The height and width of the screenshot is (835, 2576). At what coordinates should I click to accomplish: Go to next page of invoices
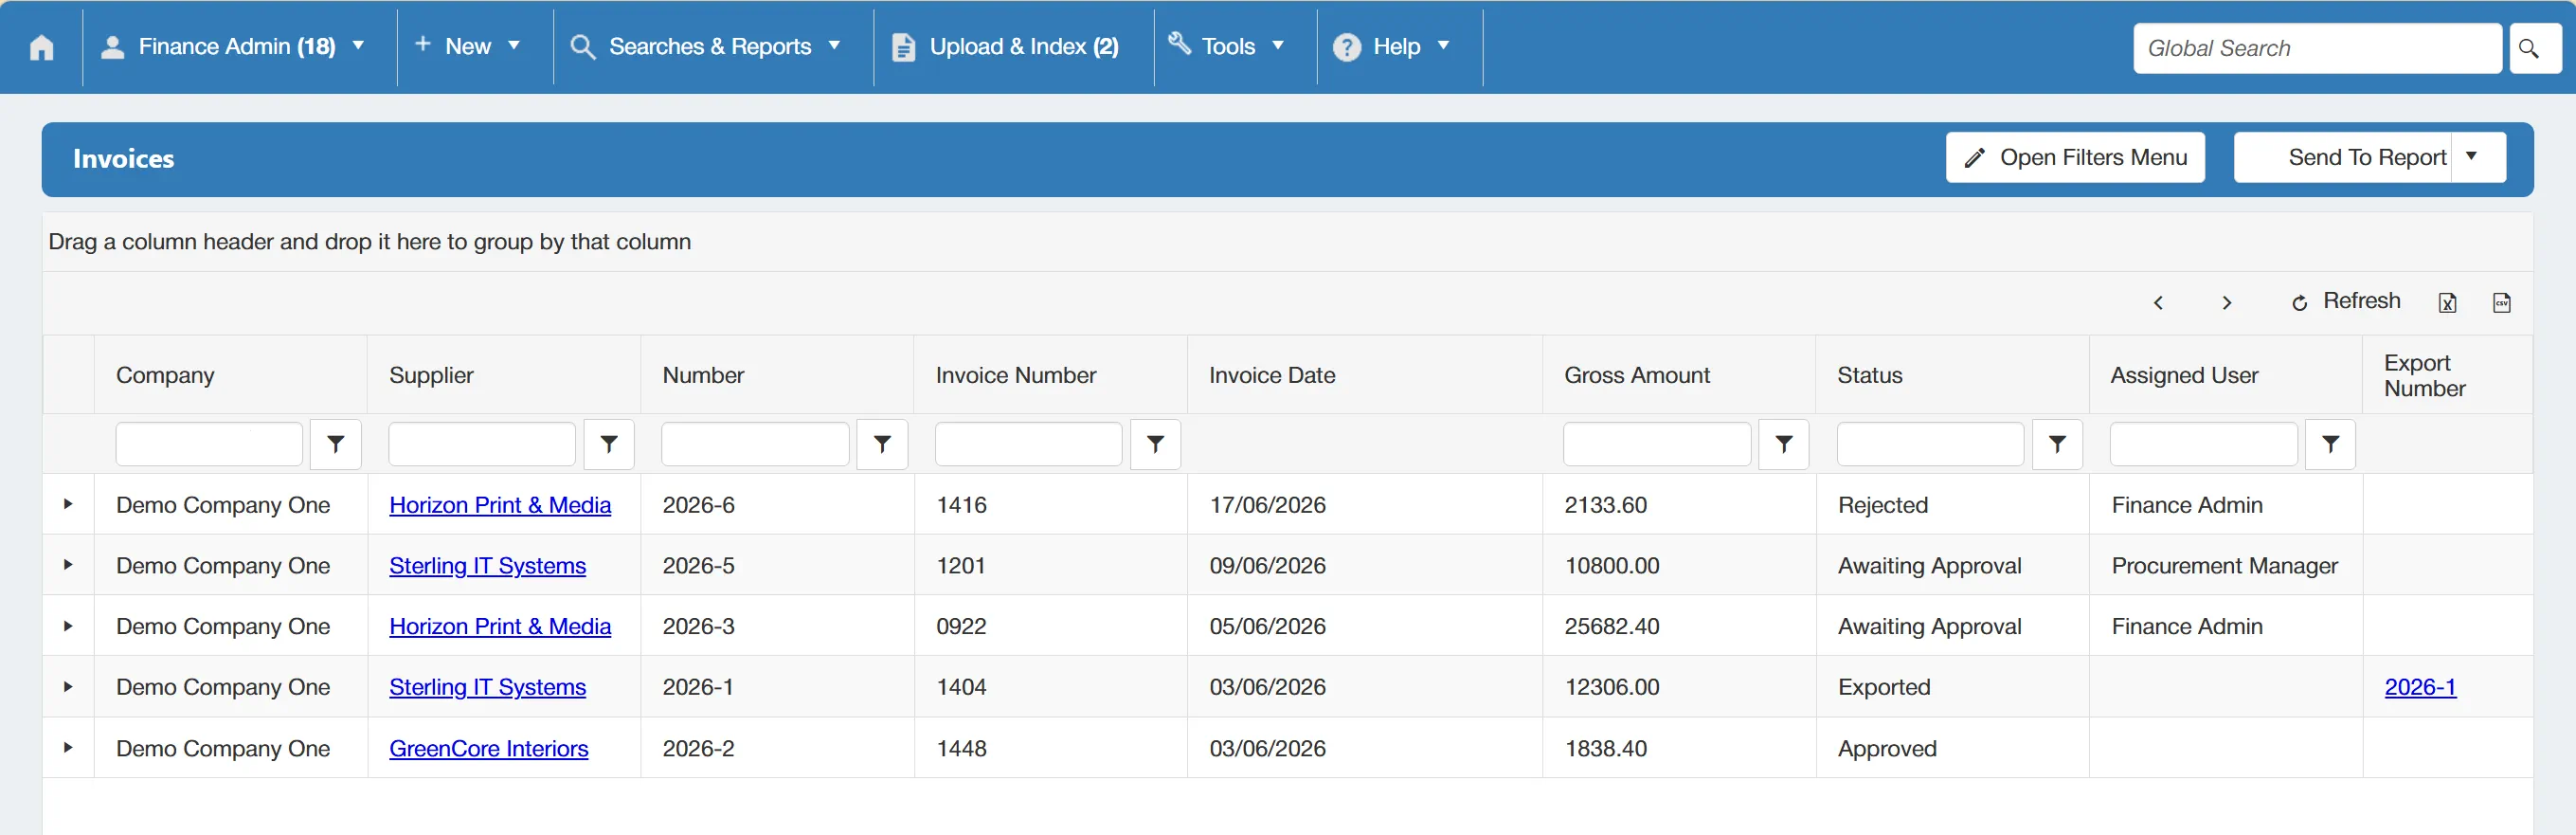[x=2226, y=302]
